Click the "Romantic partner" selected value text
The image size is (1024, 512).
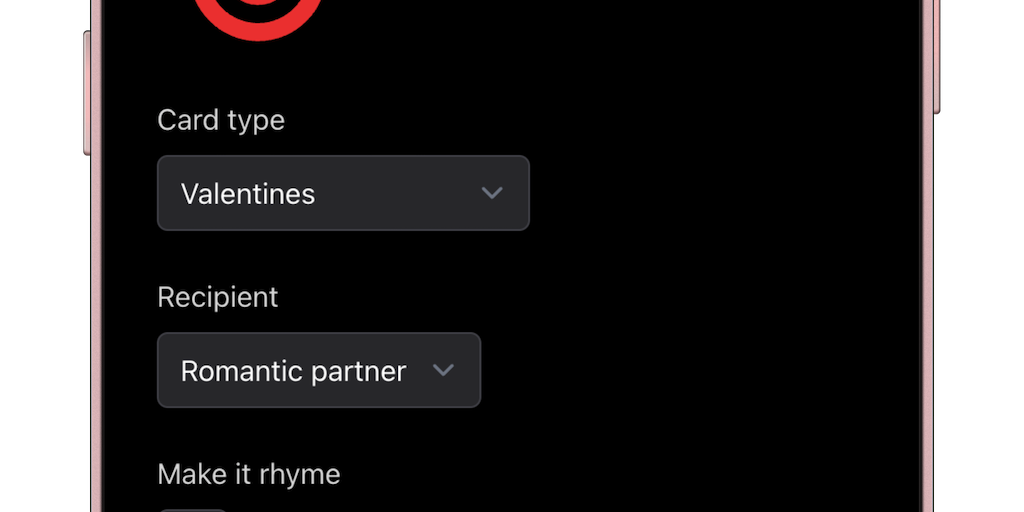coord(293,371)
